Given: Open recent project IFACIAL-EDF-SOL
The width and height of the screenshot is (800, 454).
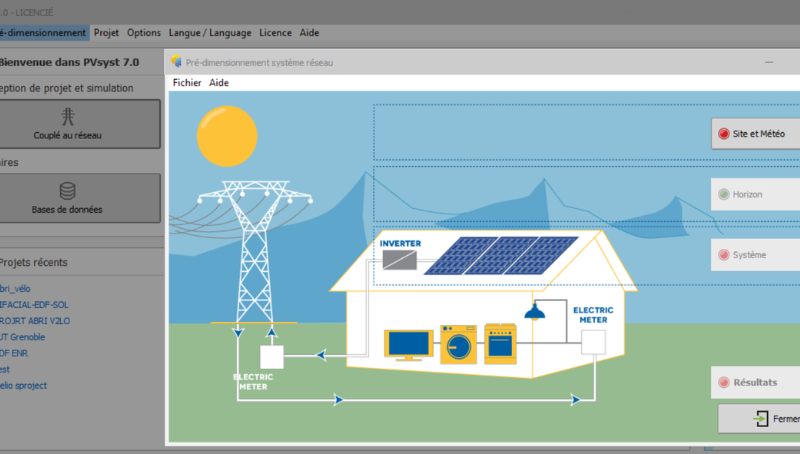Looking at the screenshot, I should pos(34,304).
